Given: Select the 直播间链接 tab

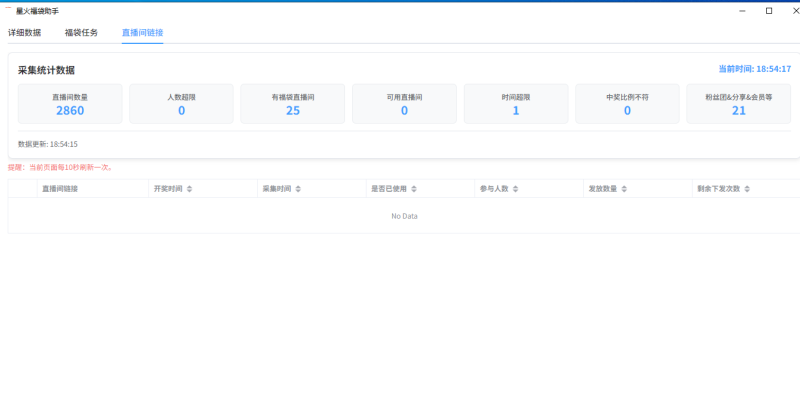Looking at the screenshot, I should tap(142, 33).
